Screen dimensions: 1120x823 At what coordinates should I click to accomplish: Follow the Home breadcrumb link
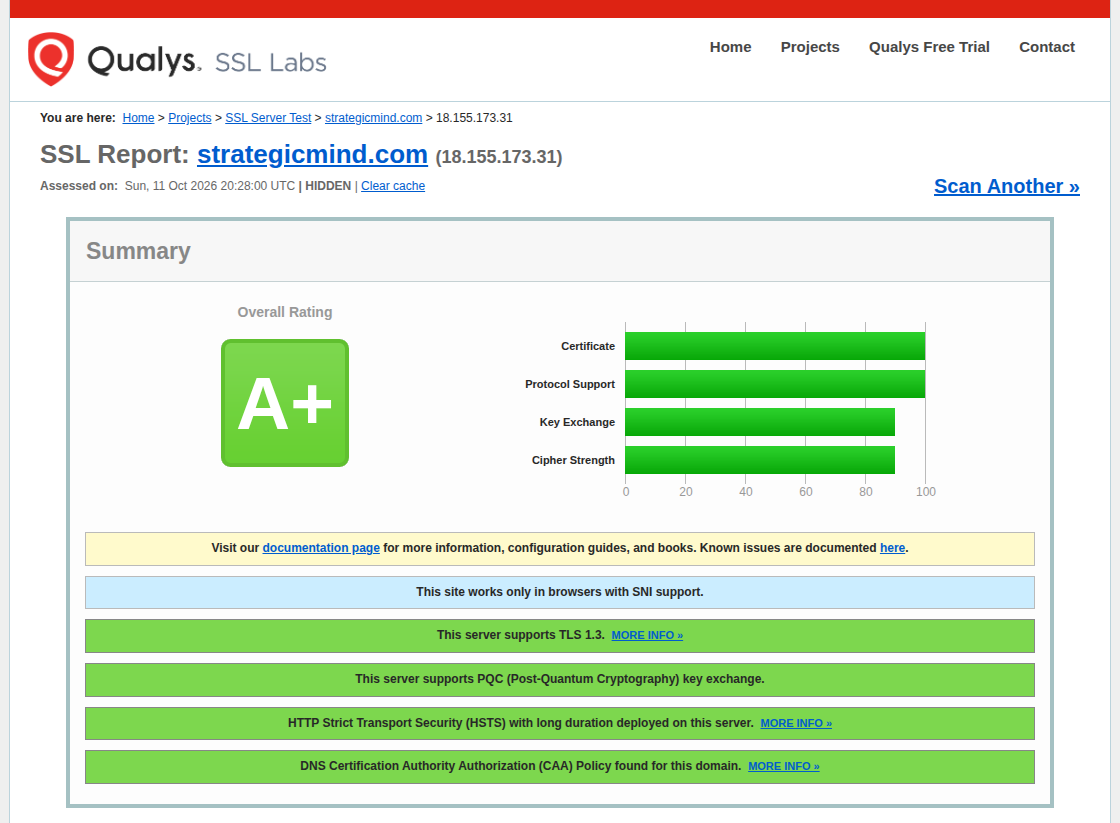click(x=138, y=118)
